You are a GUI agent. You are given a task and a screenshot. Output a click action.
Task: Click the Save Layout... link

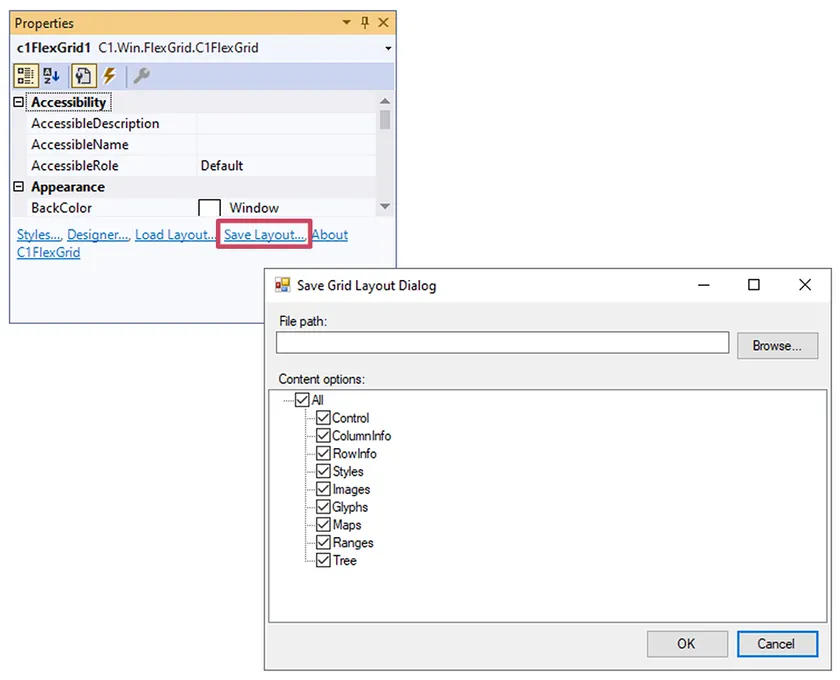click(x=264, y=235)
